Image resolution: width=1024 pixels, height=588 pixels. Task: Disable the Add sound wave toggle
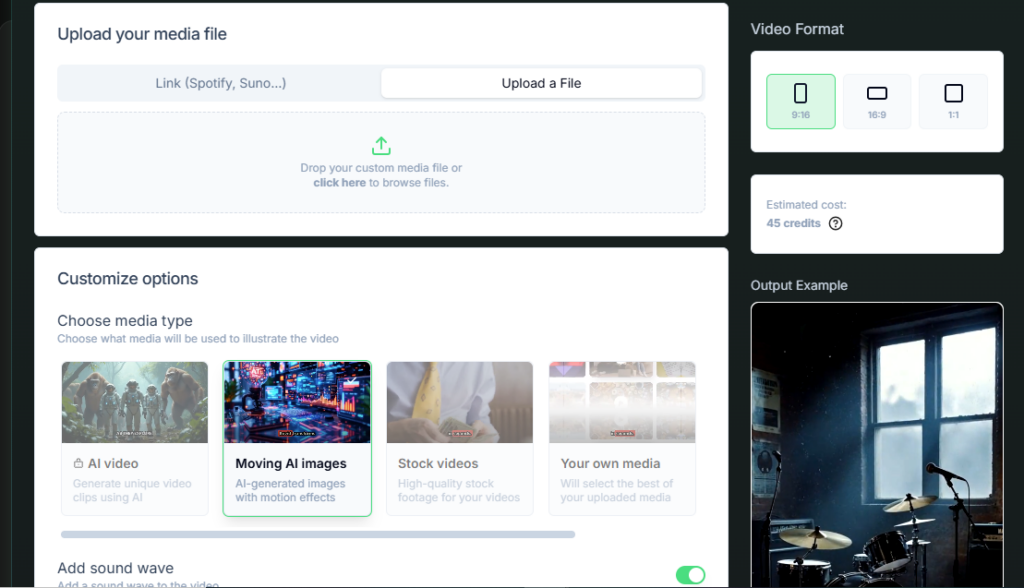(x=691, y=575)
